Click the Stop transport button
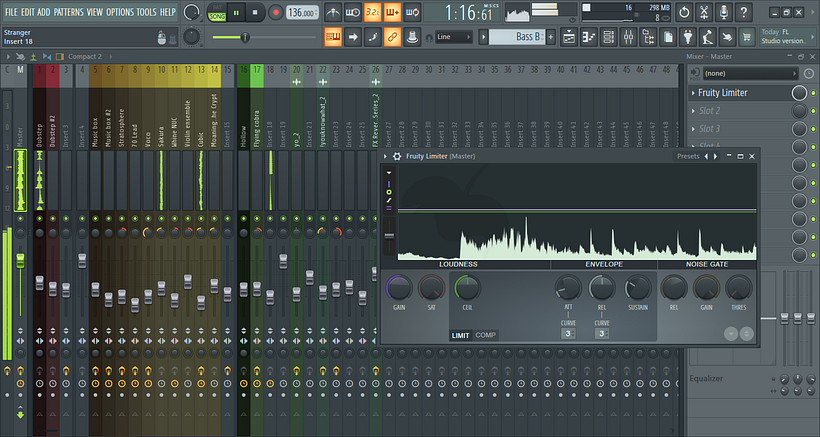820x437 pixels. point(255,13)
